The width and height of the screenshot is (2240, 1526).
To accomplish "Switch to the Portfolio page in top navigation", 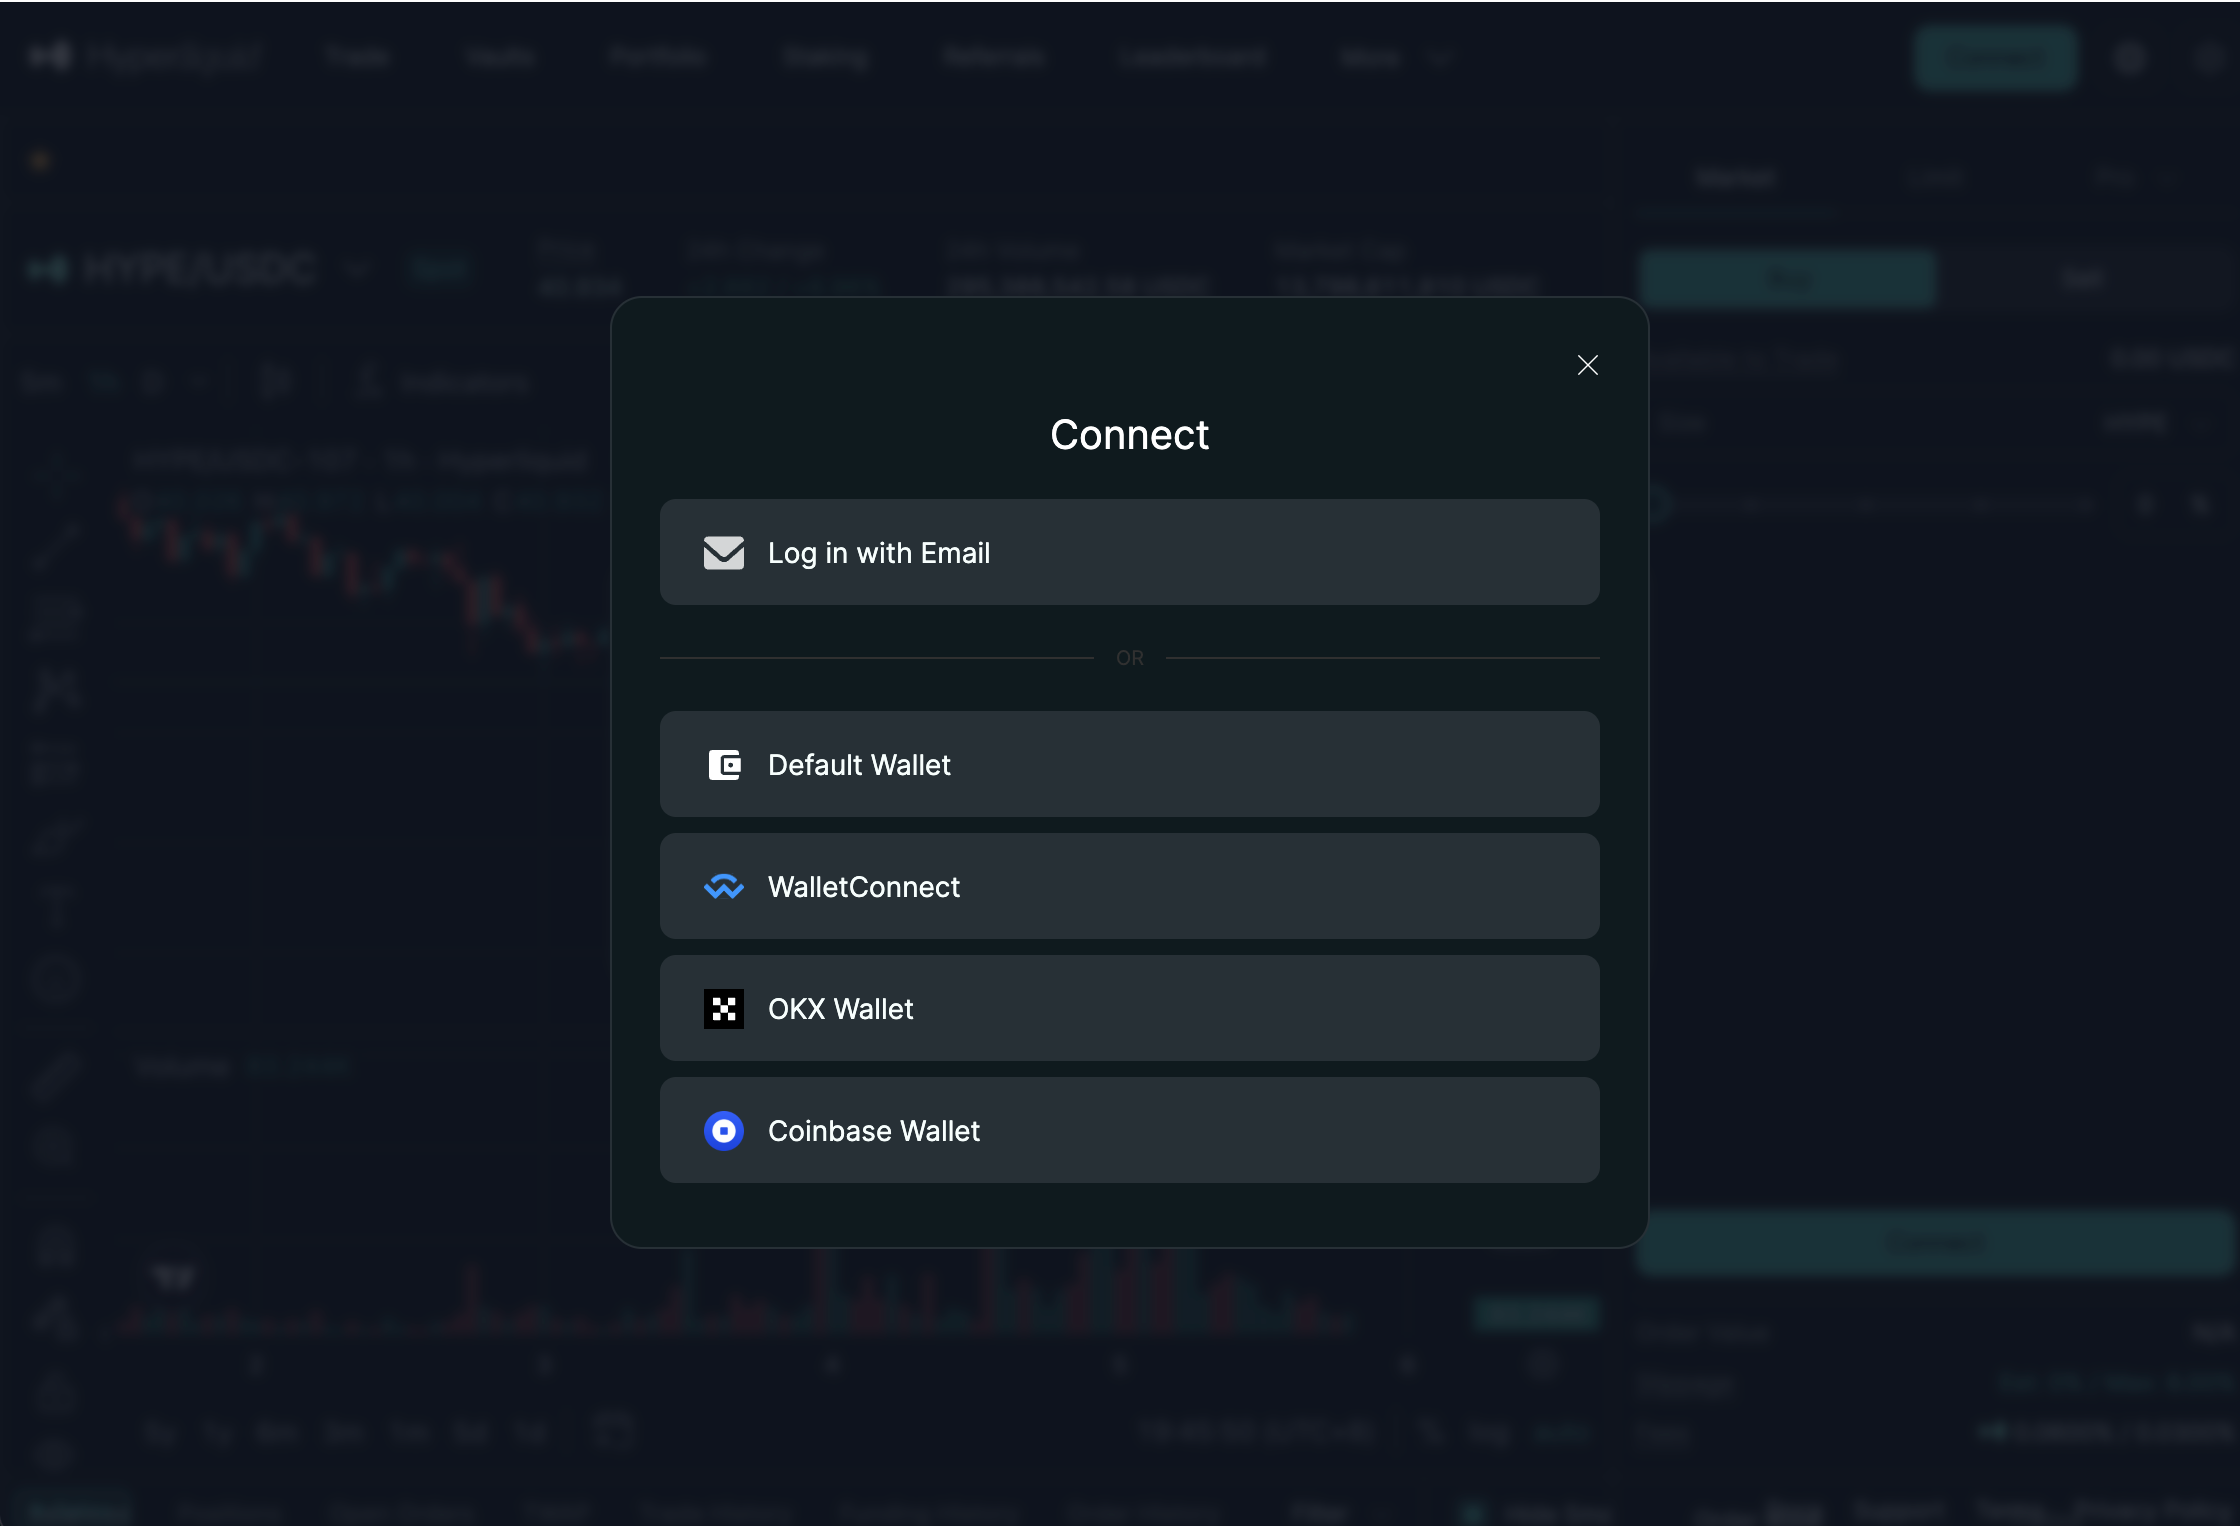I will click(x=657, y=57).
